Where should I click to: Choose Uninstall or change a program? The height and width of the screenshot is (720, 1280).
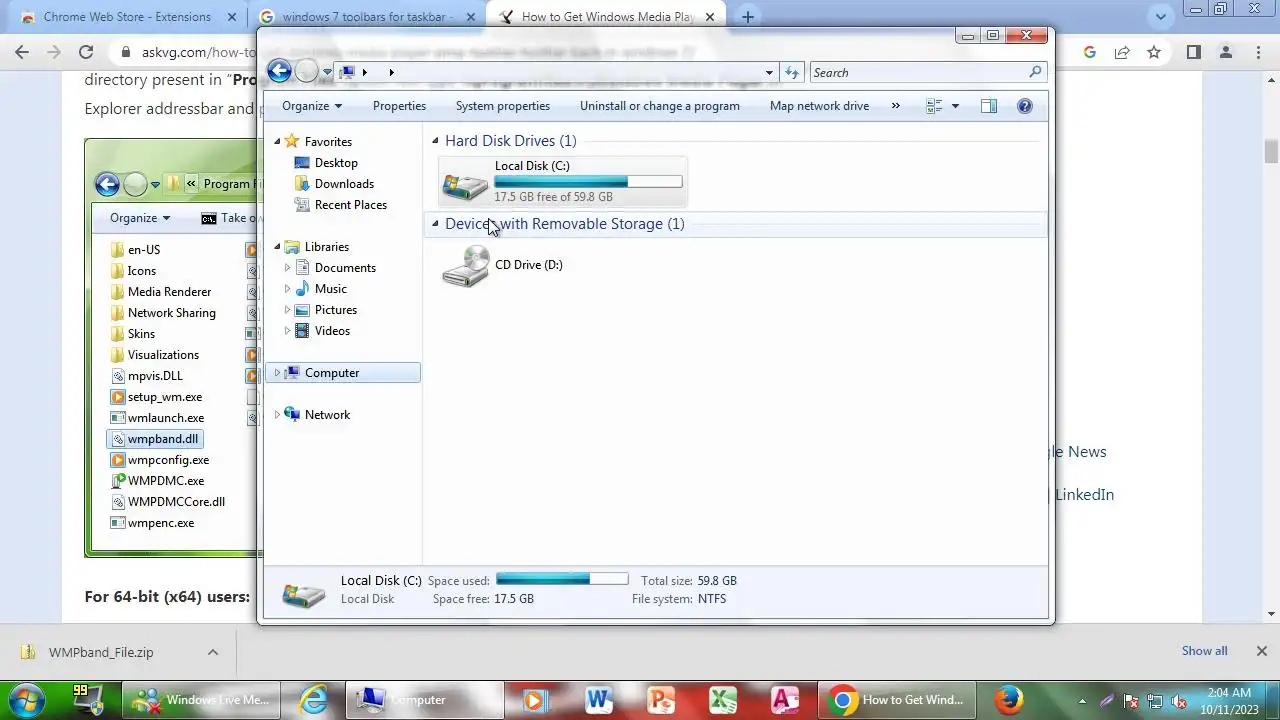coord(660,106)
